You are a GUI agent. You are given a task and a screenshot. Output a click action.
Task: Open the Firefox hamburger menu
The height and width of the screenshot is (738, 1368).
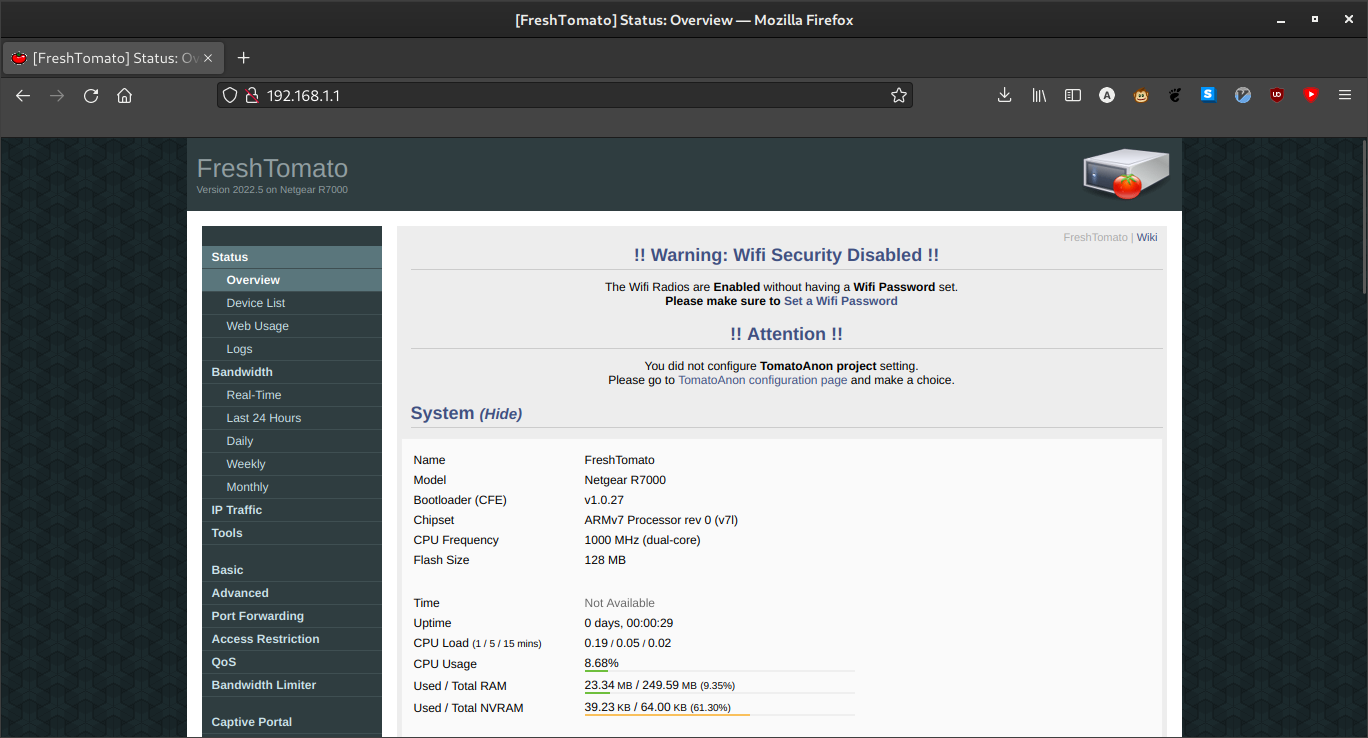[1345, 95]
